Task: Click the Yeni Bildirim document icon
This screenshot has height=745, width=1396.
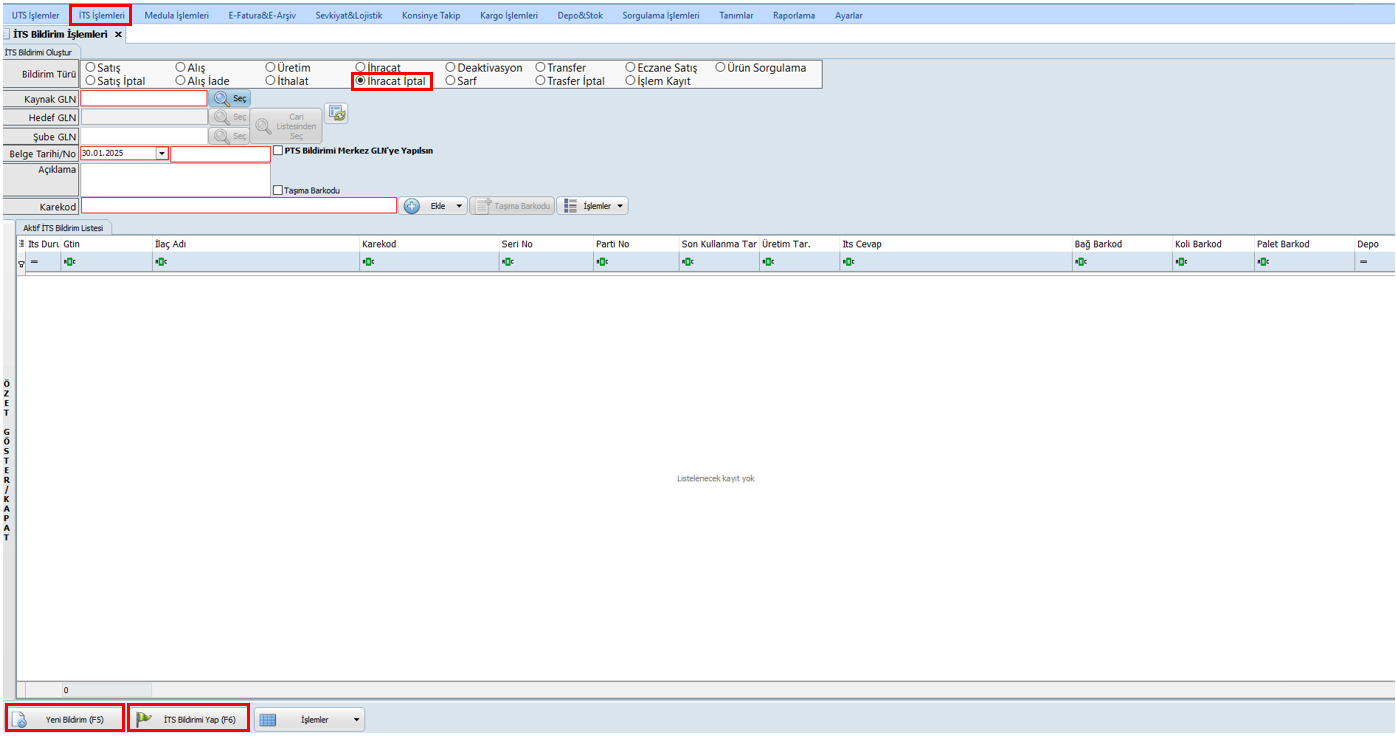Action: point(19,719)
